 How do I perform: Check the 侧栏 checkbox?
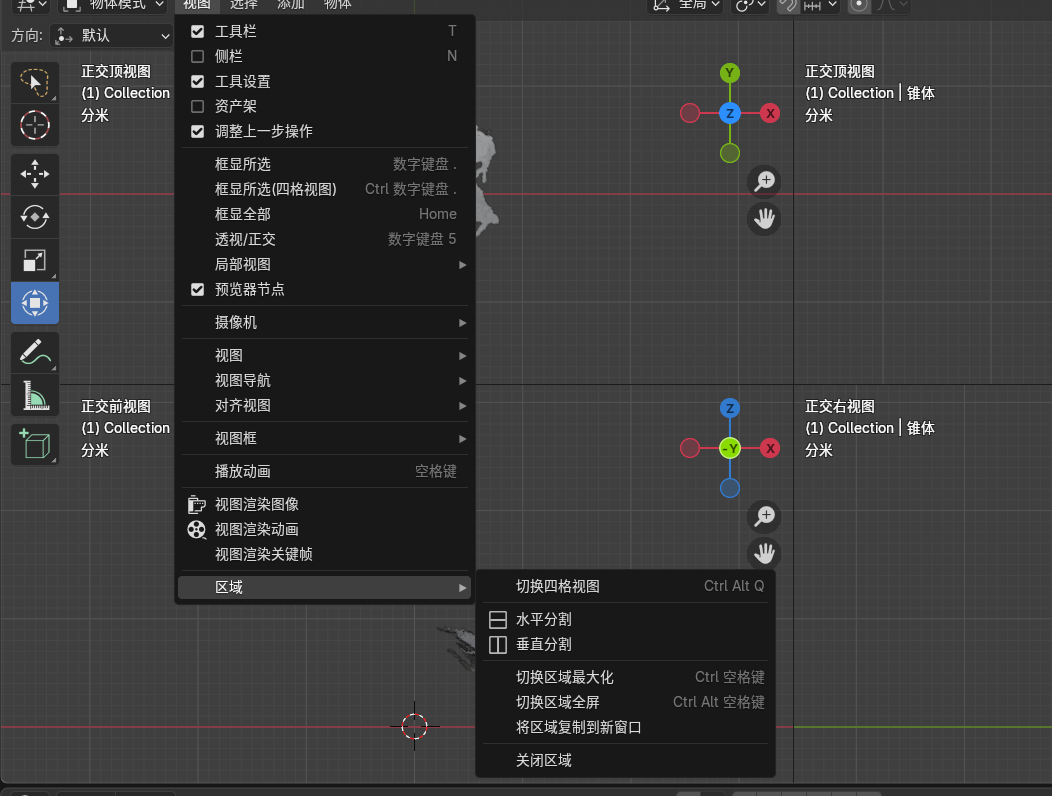197,56
